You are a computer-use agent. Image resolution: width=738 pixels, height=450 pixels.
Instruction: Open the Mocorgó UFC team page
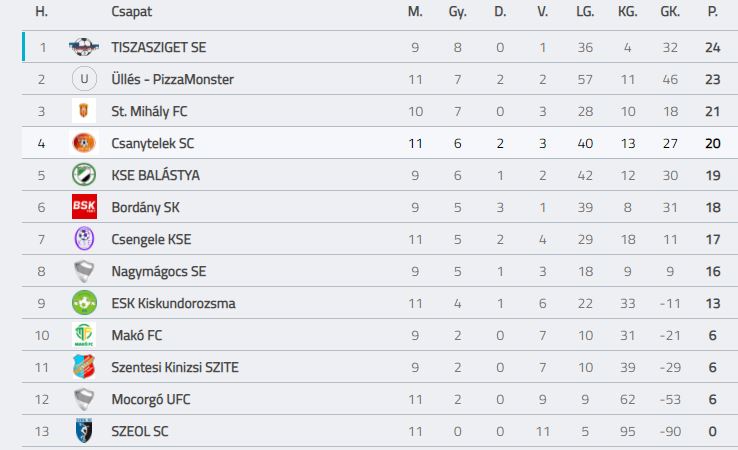coord(151,399)
